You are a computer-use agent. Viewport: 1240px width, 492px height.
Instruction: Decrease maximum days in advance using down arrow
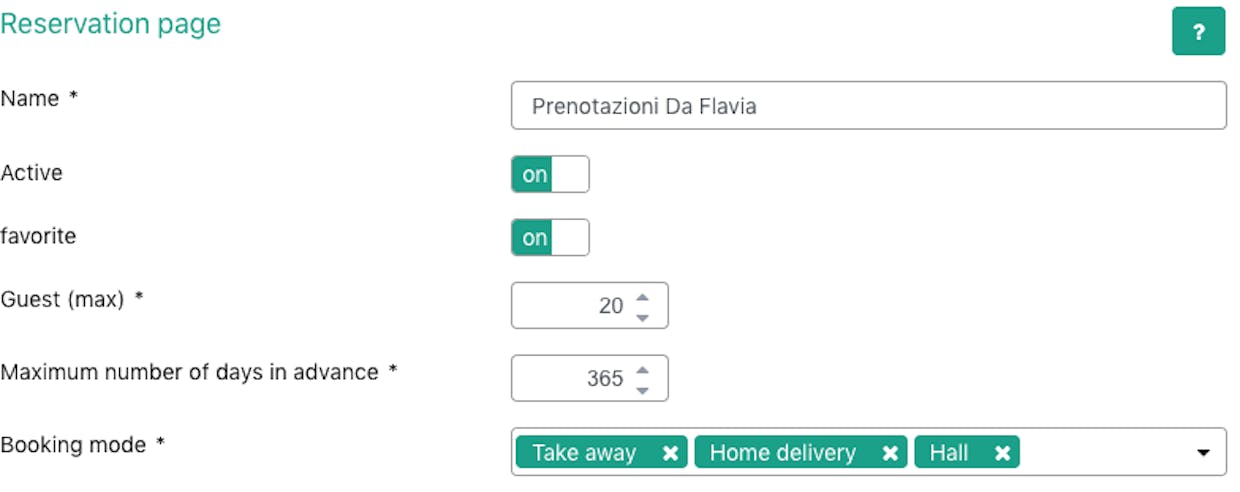point(642,389)
